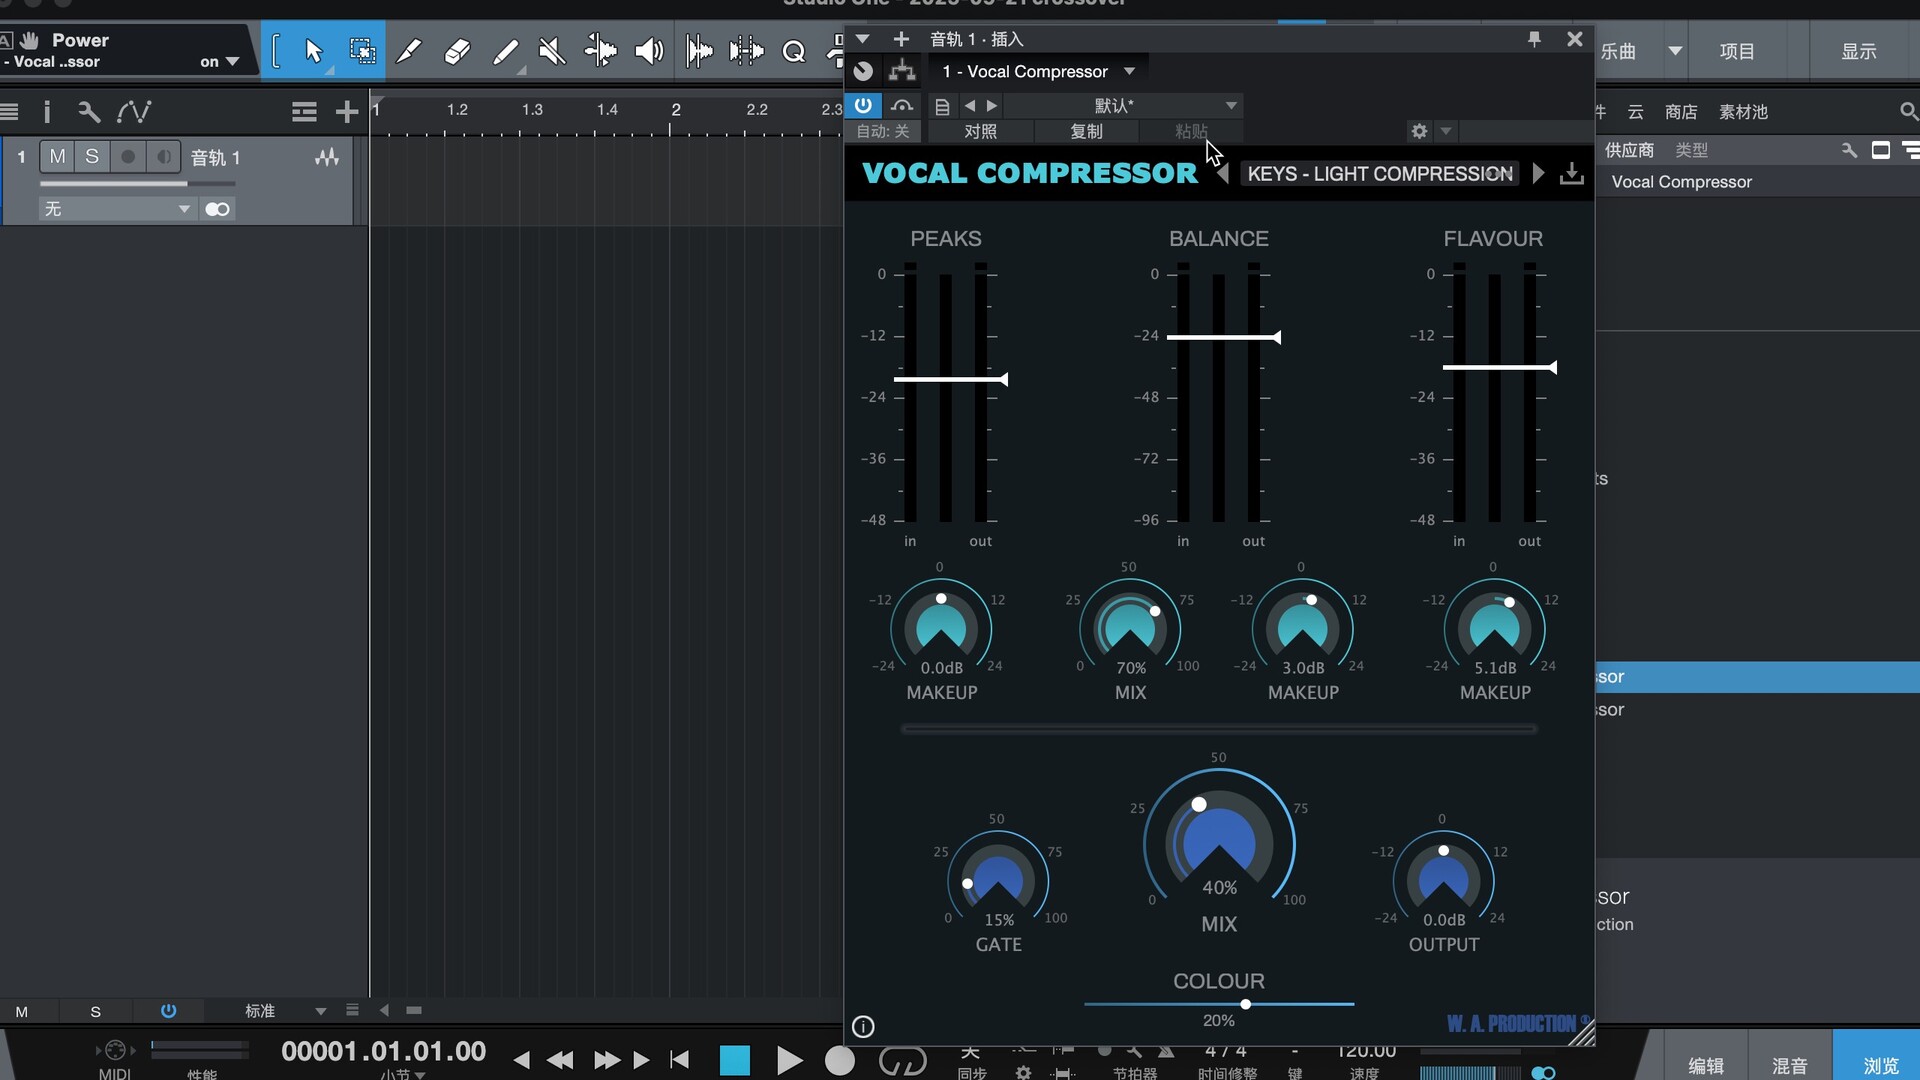Select previous plugin preset arrow
This screenshot has height=1080, width=1920.
[969, 105]
